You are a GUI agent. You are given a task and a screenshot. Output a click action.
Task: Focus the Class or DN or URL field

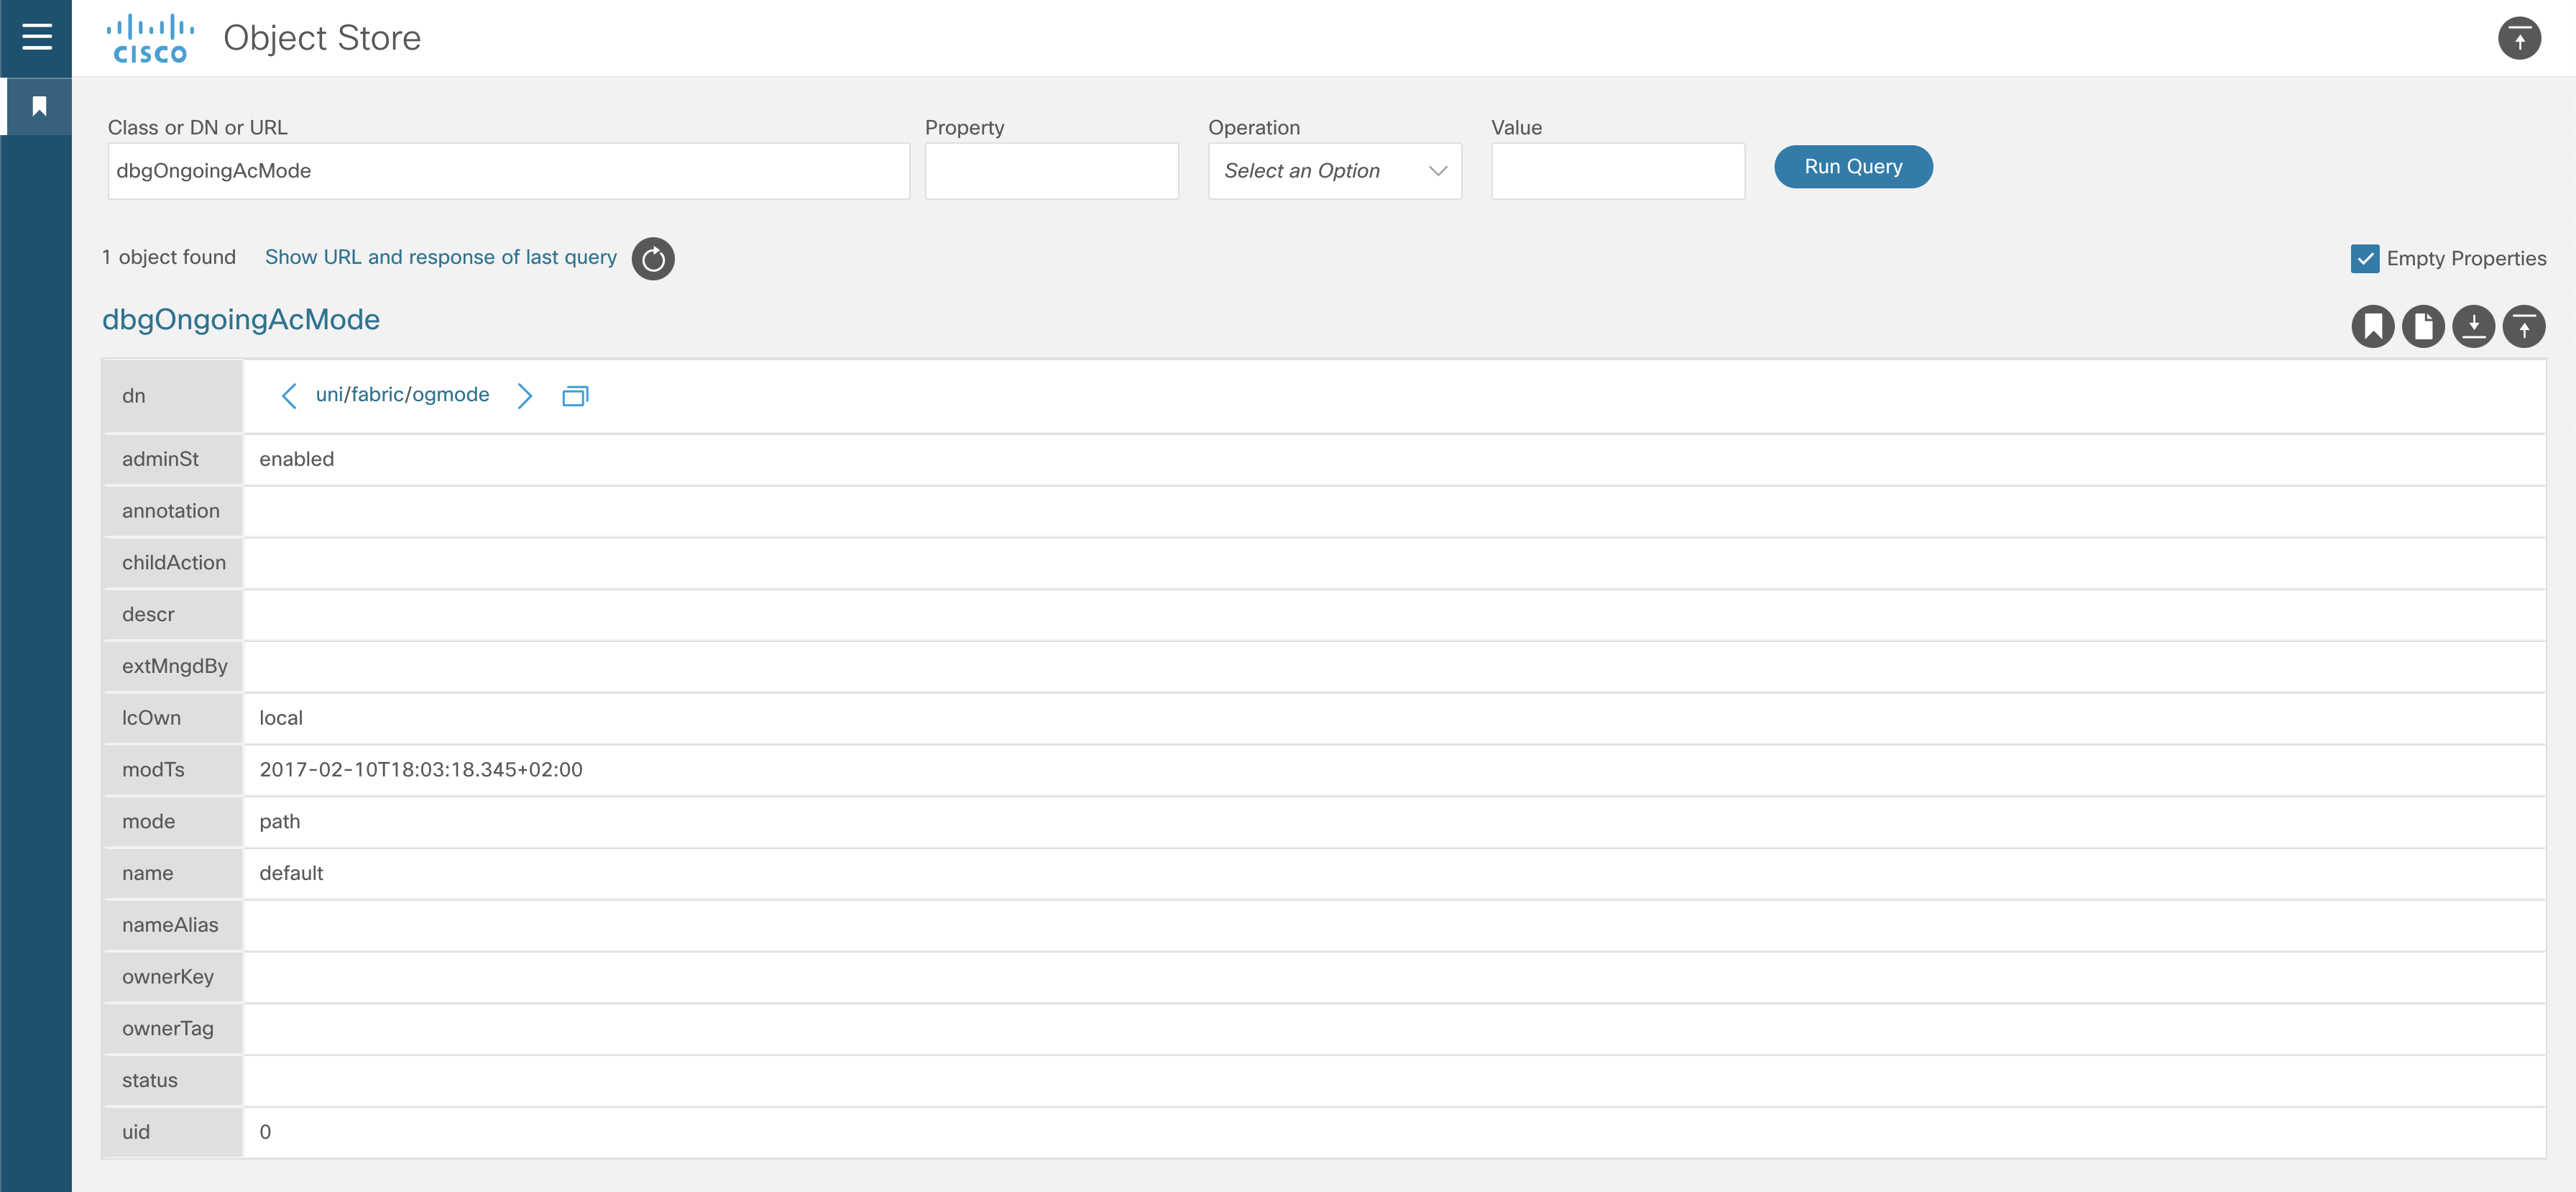tap(508, 171)
